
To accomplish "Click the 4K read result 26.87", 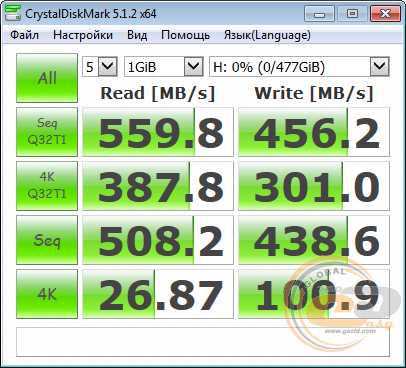I will [158, 294].
